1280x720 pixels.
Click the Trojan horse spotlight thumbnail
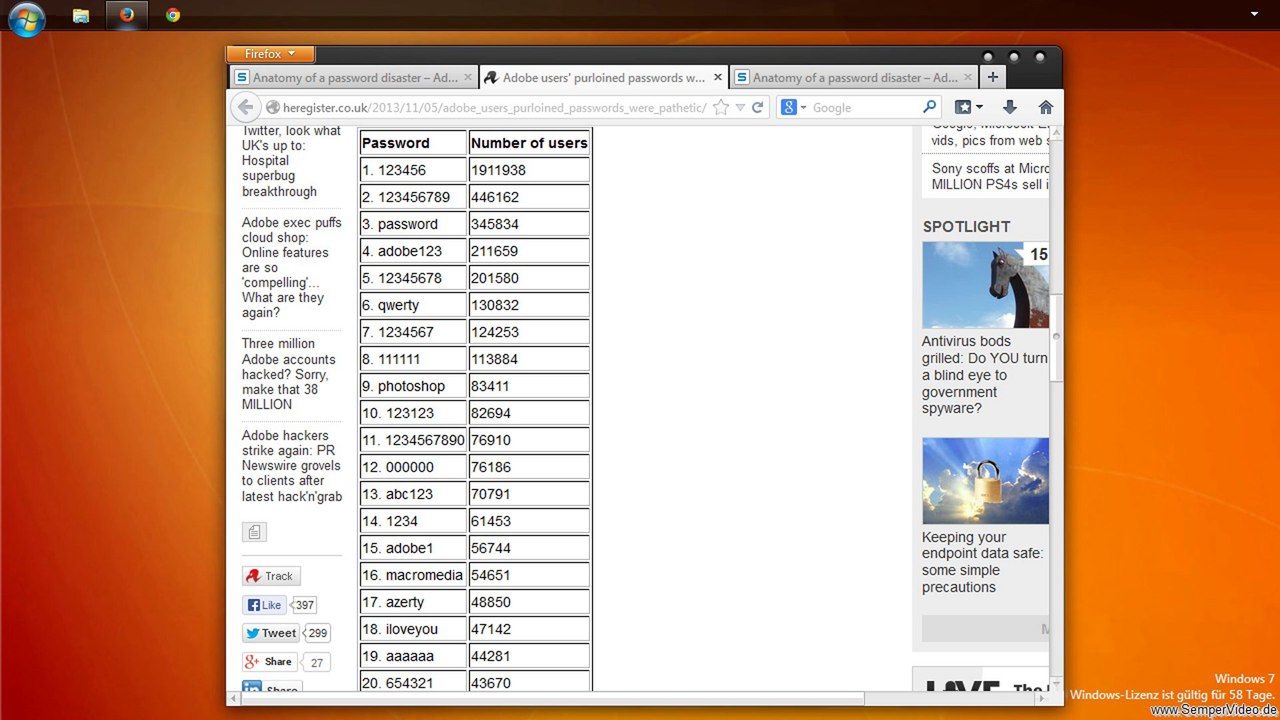click(x=985, y=285)
